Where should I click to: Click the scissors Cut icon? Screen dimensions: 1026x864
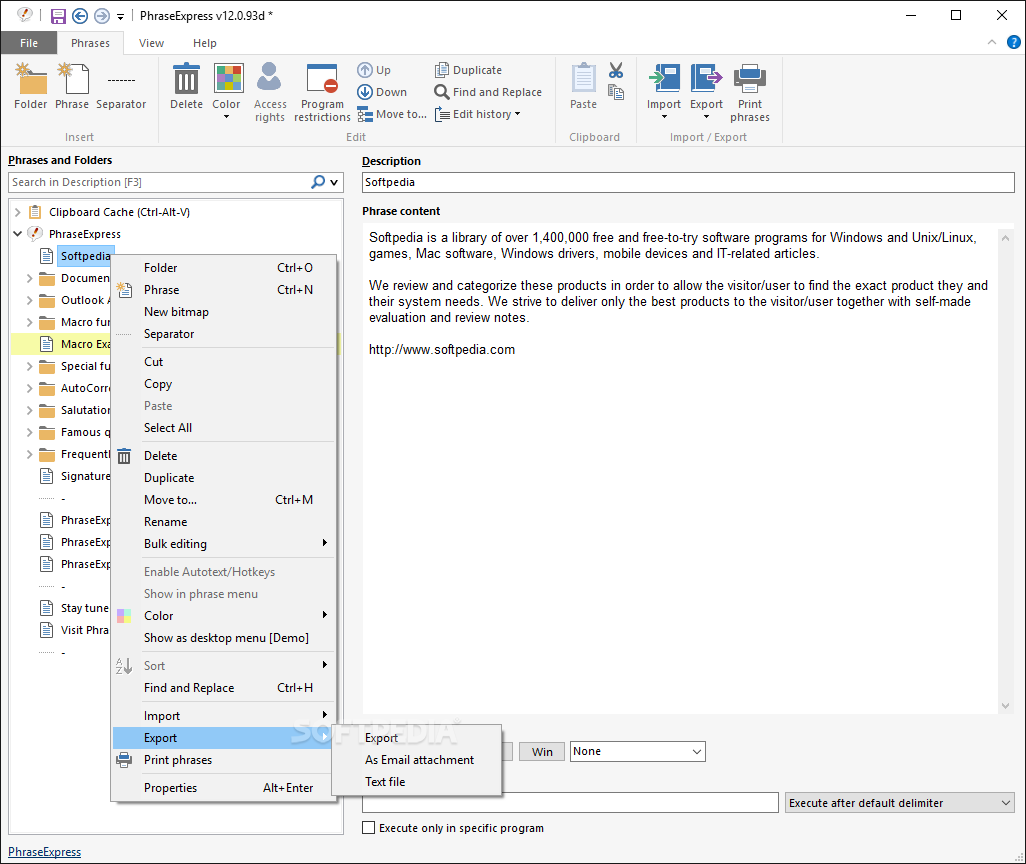pos(616,70)
